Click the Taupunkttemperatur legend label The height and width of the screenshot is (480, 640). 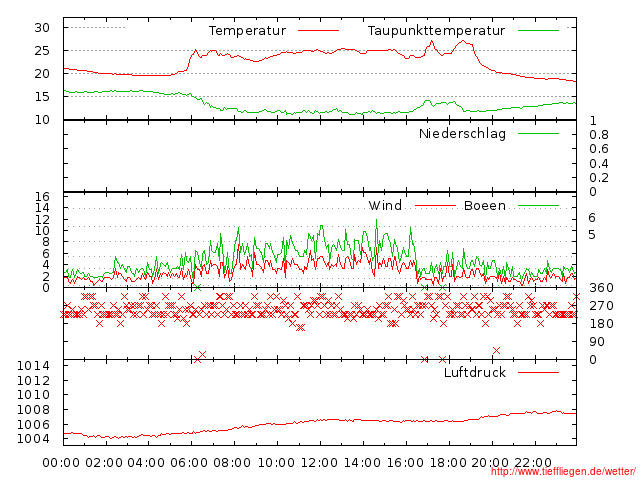tap(436, 31)
